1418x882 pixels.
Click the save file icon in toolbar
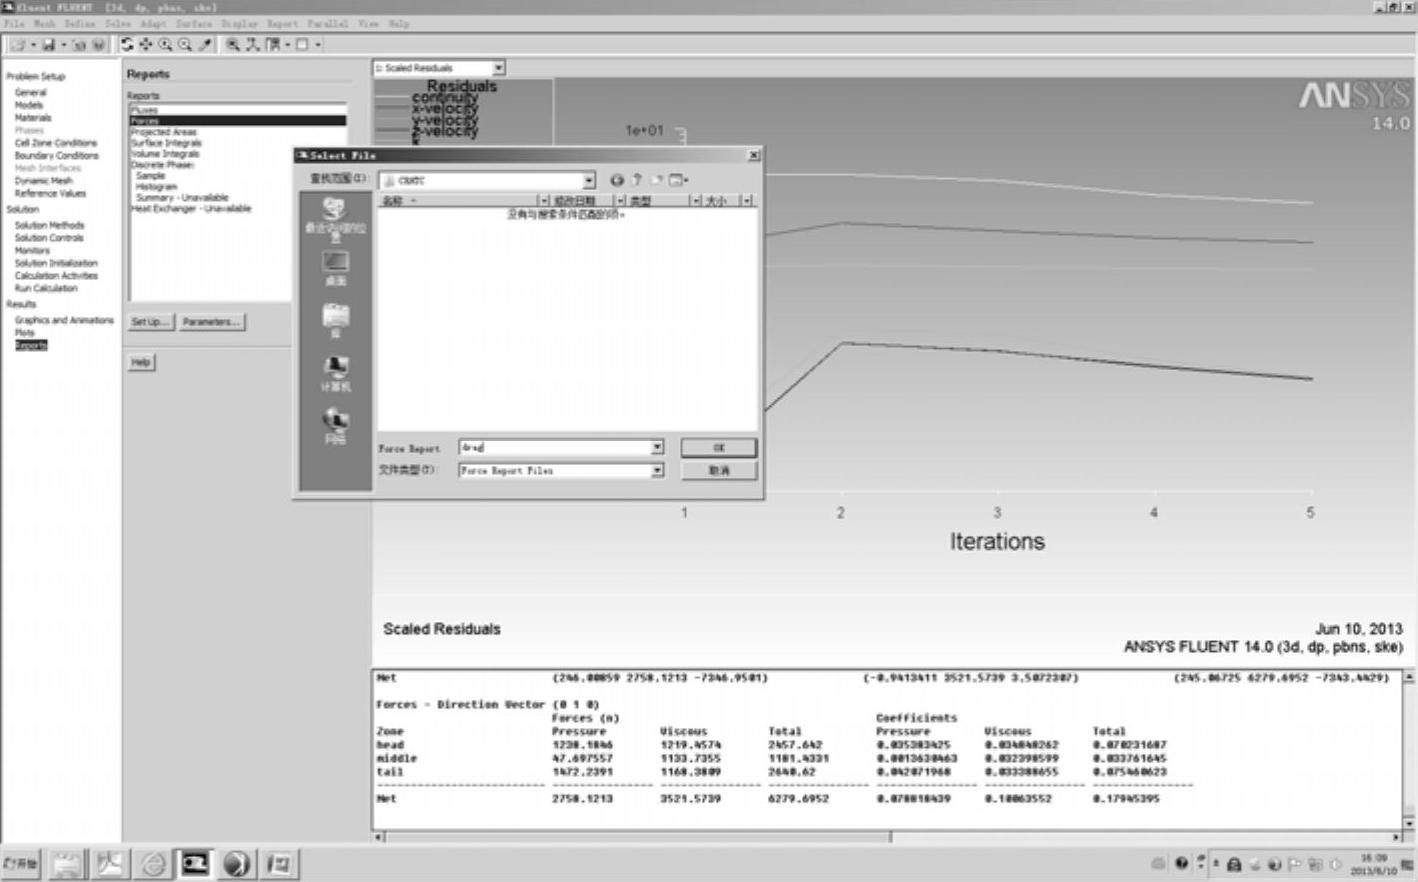click(x=48, y=45)
